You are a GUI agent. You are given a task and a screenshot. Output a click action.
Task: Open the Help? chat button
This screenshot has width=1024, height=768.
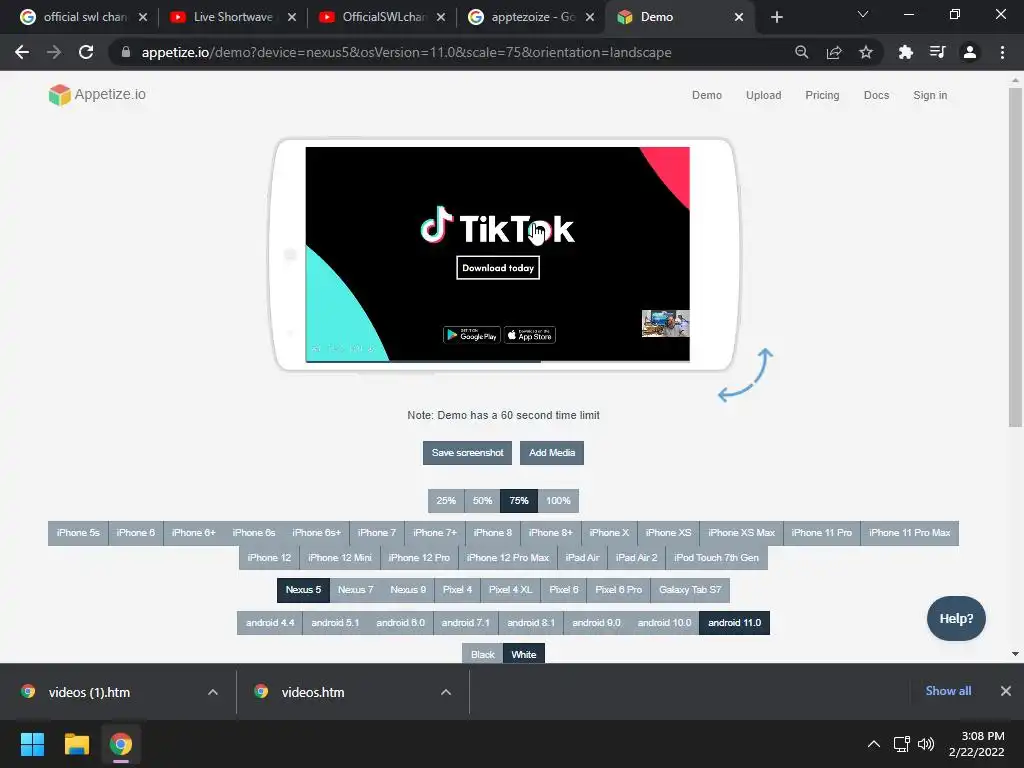[x=956, y=618]
